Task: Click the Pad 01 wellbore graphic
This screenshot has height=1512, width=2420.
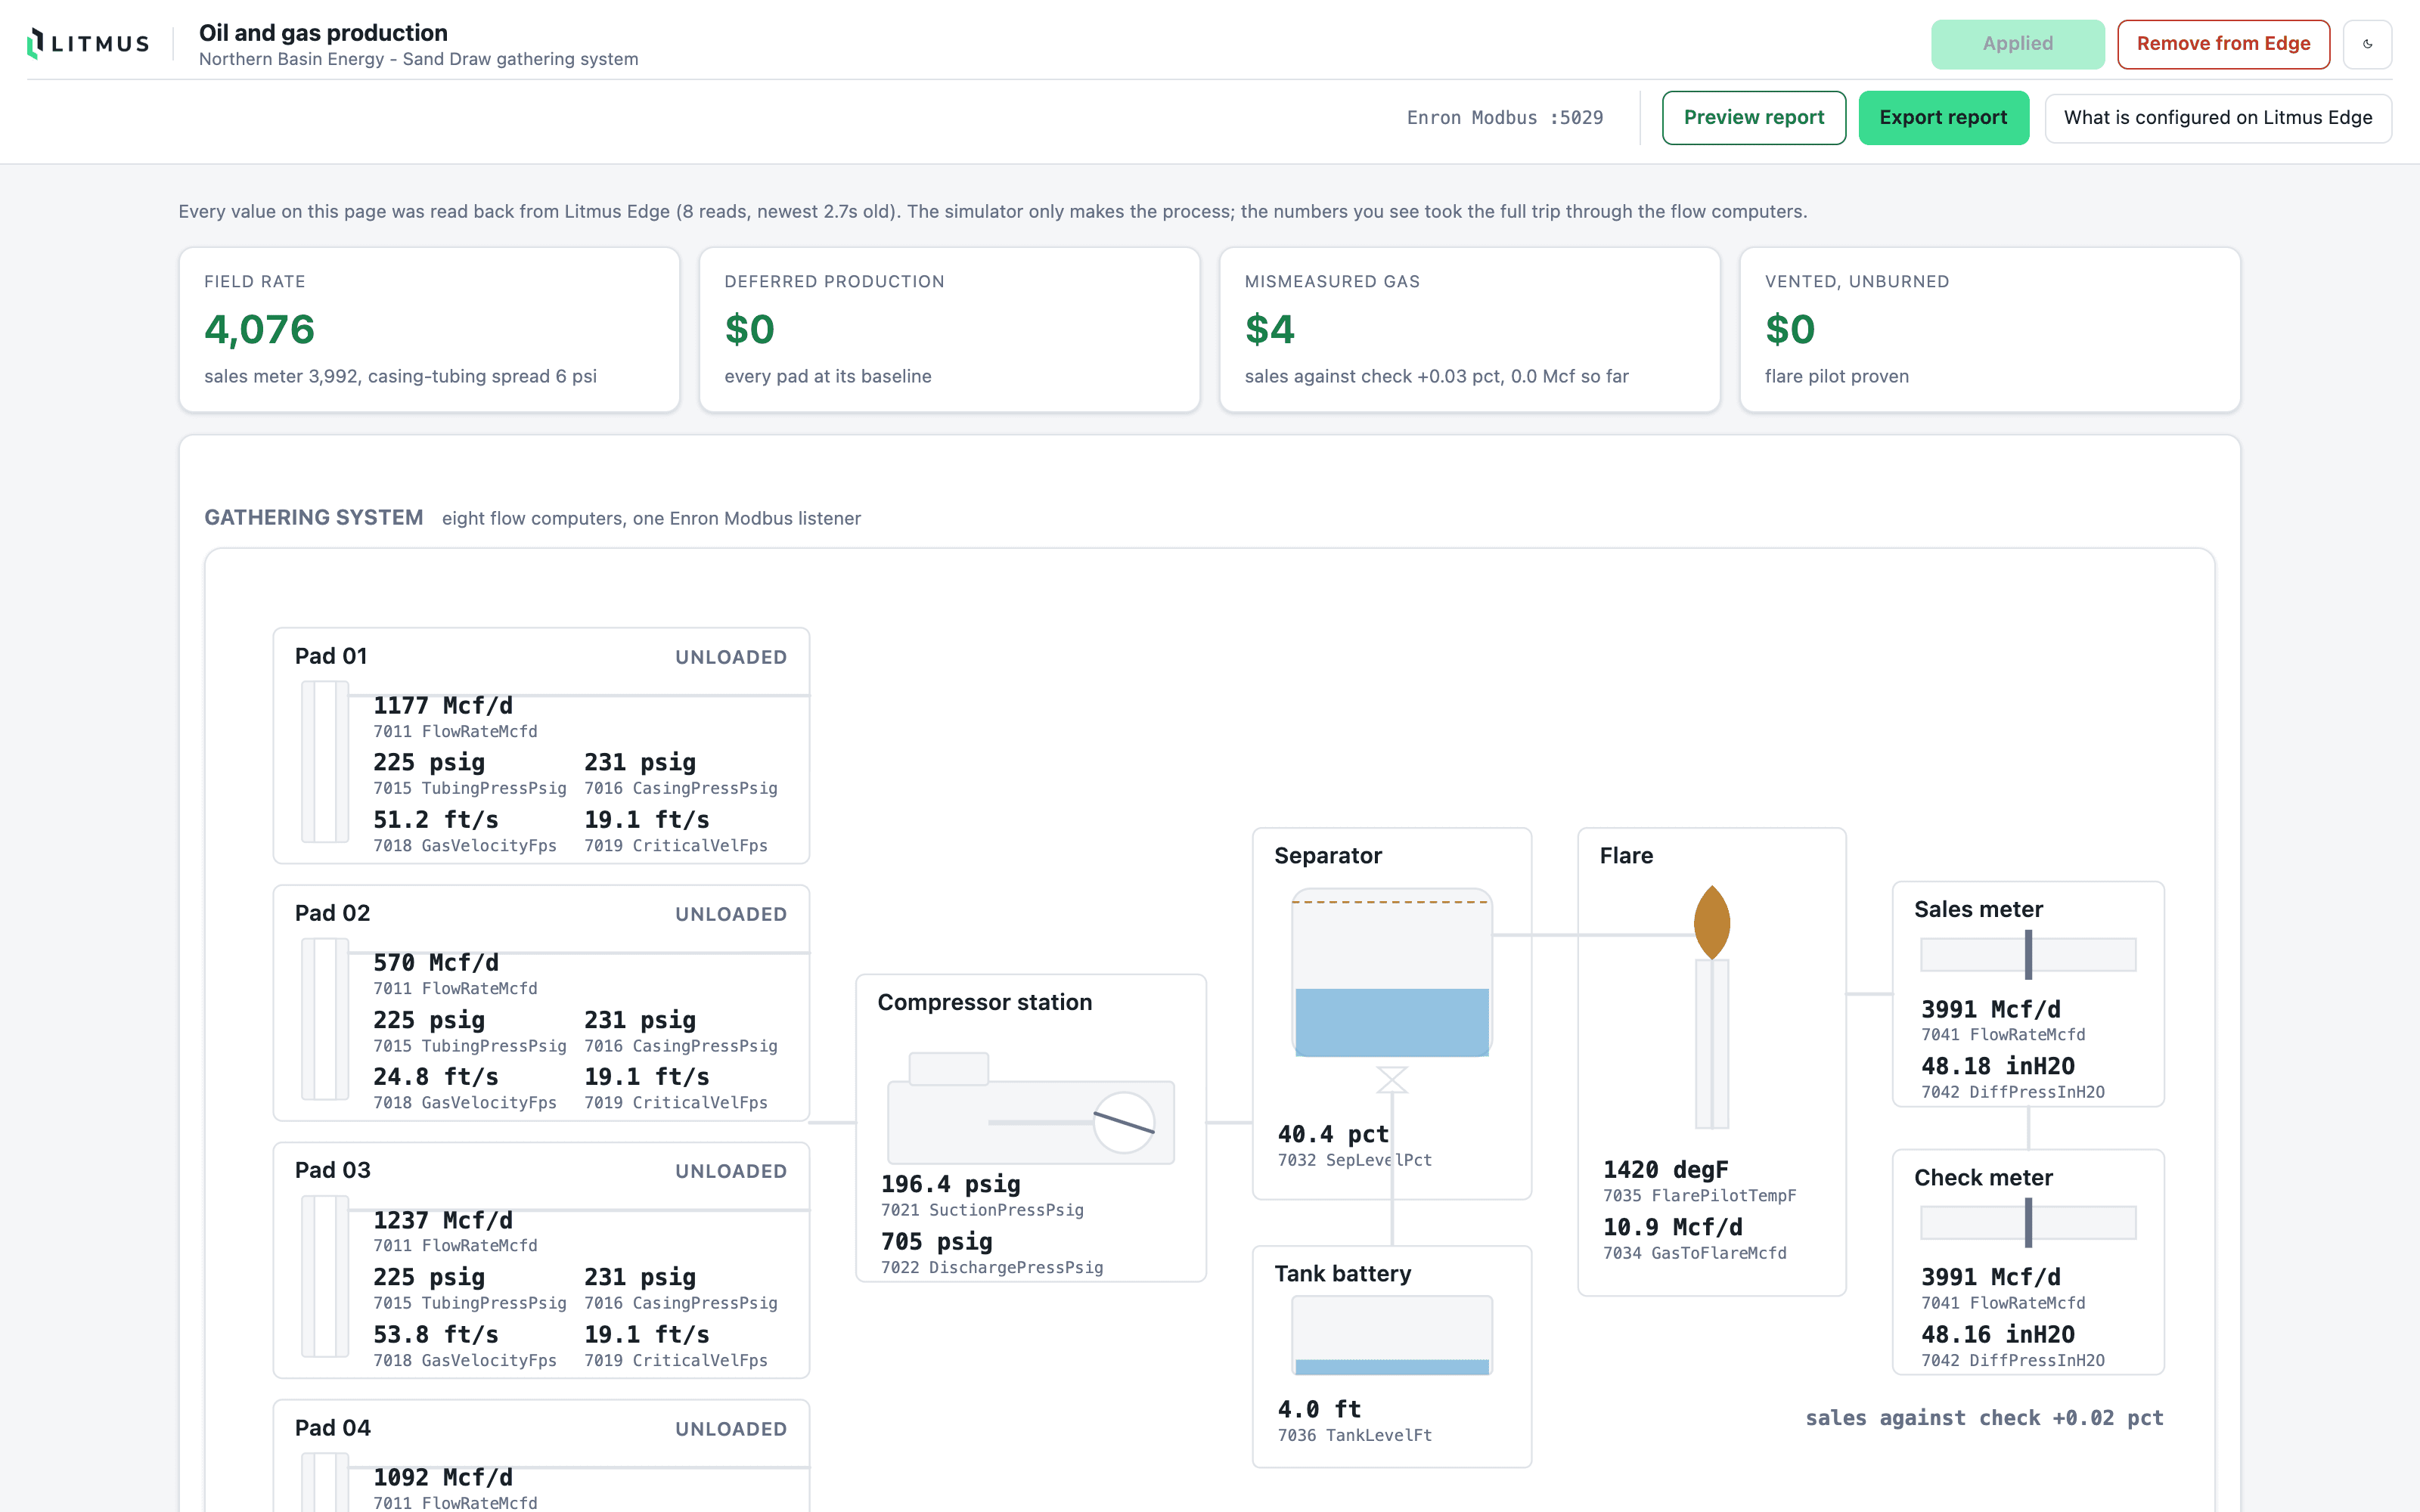Action: (325, 762)
